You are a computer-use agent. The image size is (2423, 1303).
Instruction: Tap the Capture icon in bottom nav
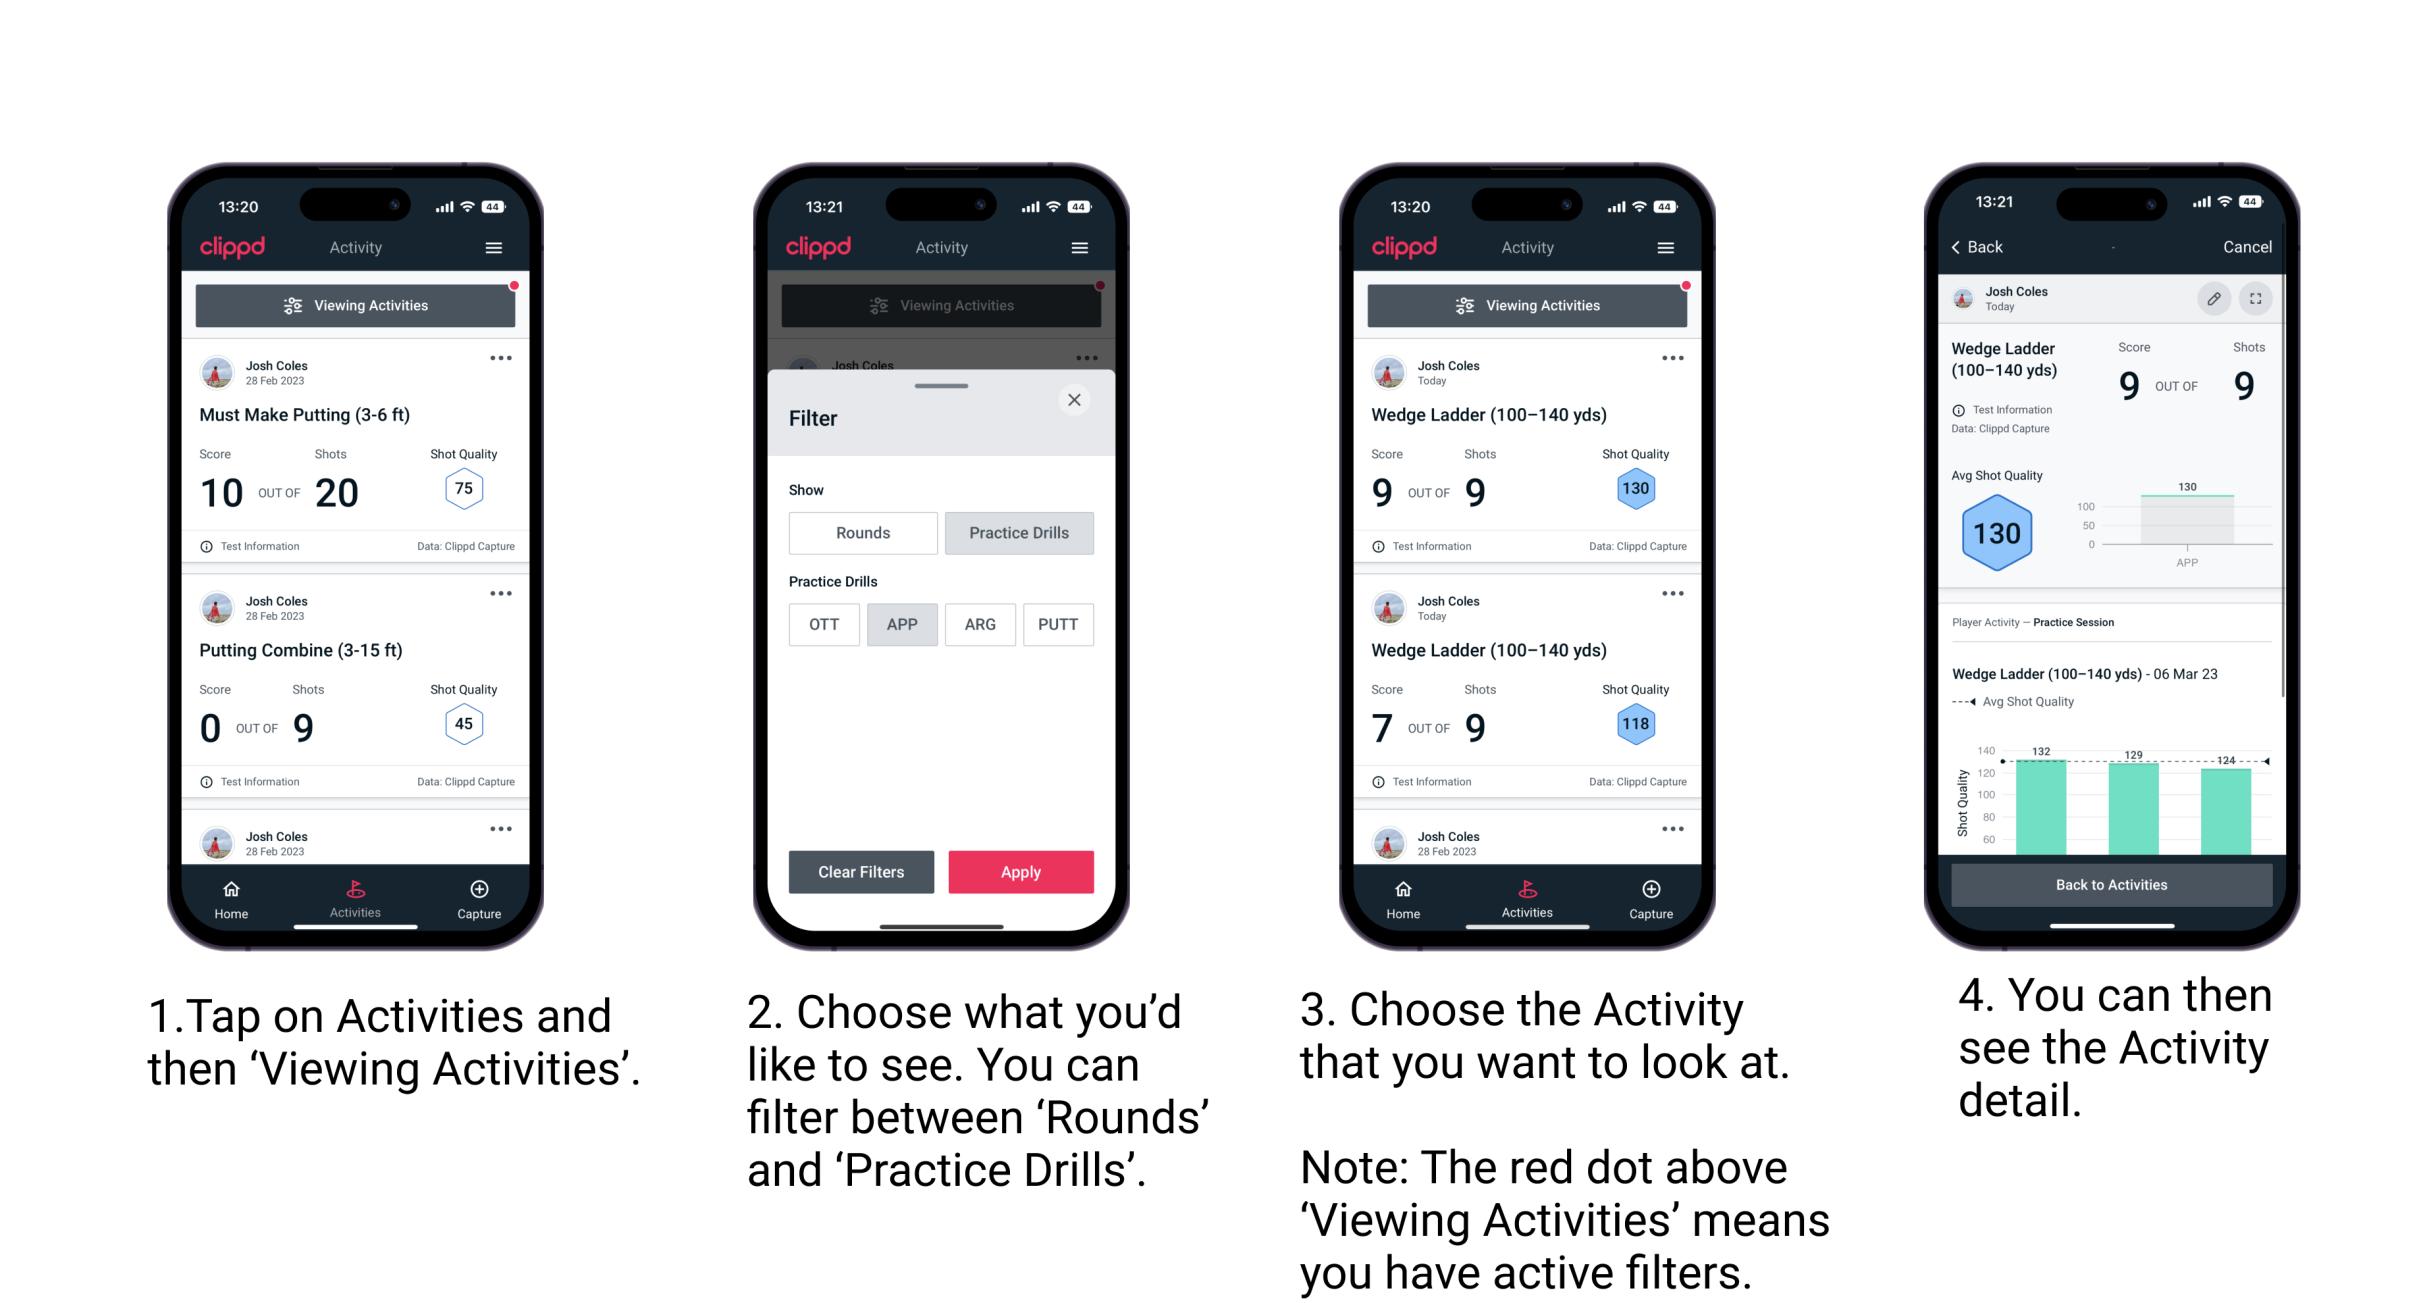click(x=478, y=894)
